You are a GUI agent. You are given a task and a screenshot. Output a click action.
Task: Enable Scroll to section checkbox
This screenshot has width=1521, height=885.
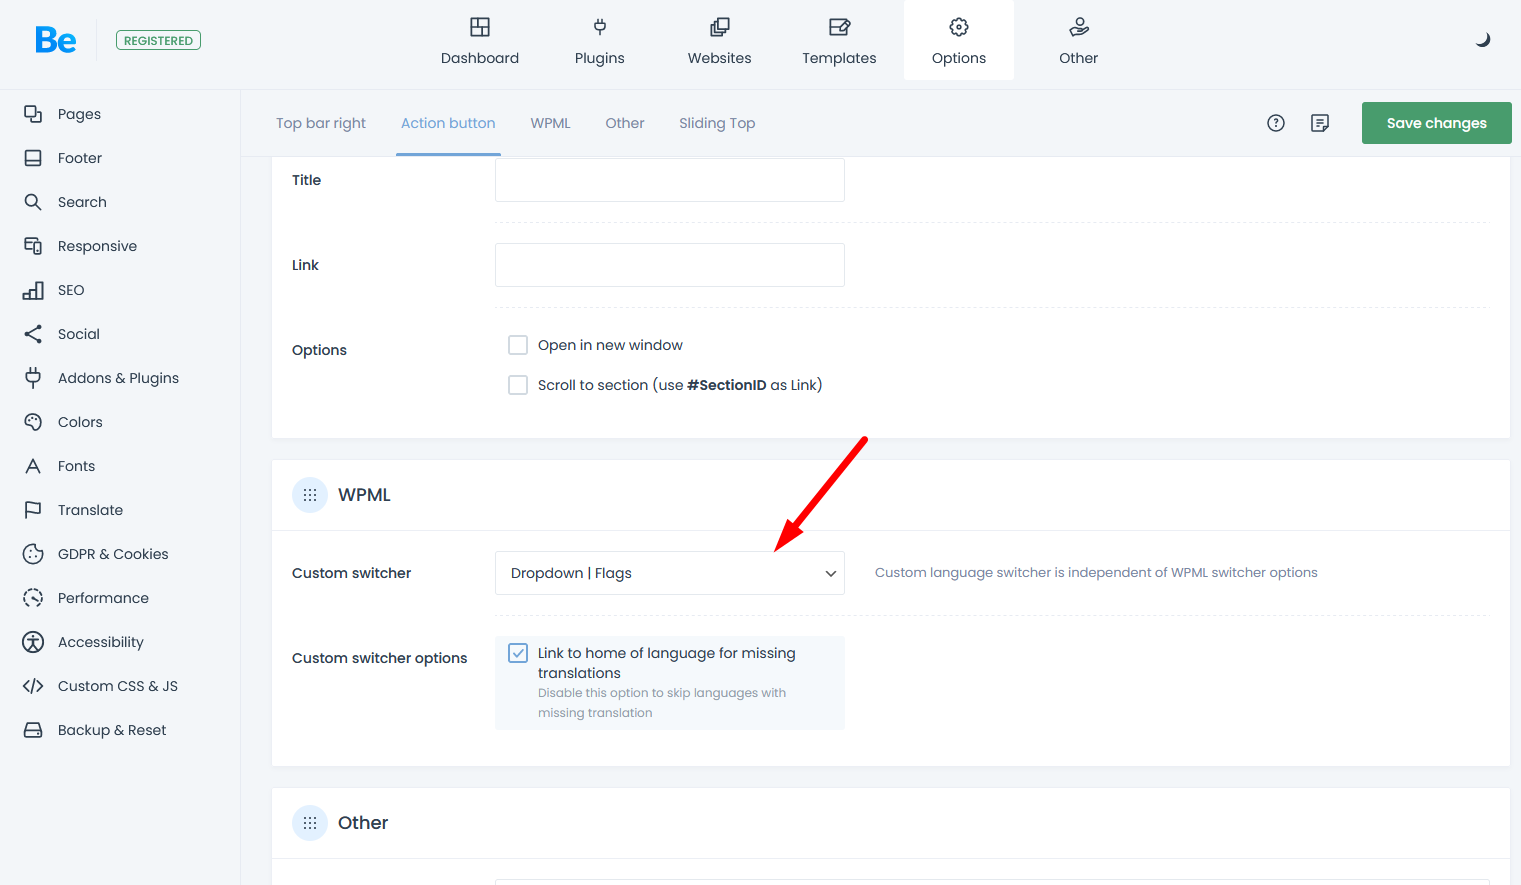pos(518,385)
